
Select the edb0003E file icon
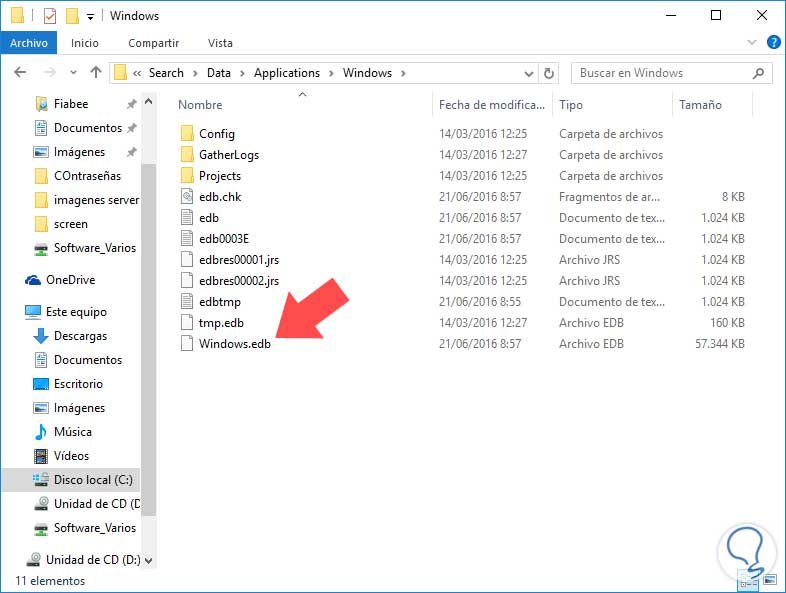click(x=186, y=239)
